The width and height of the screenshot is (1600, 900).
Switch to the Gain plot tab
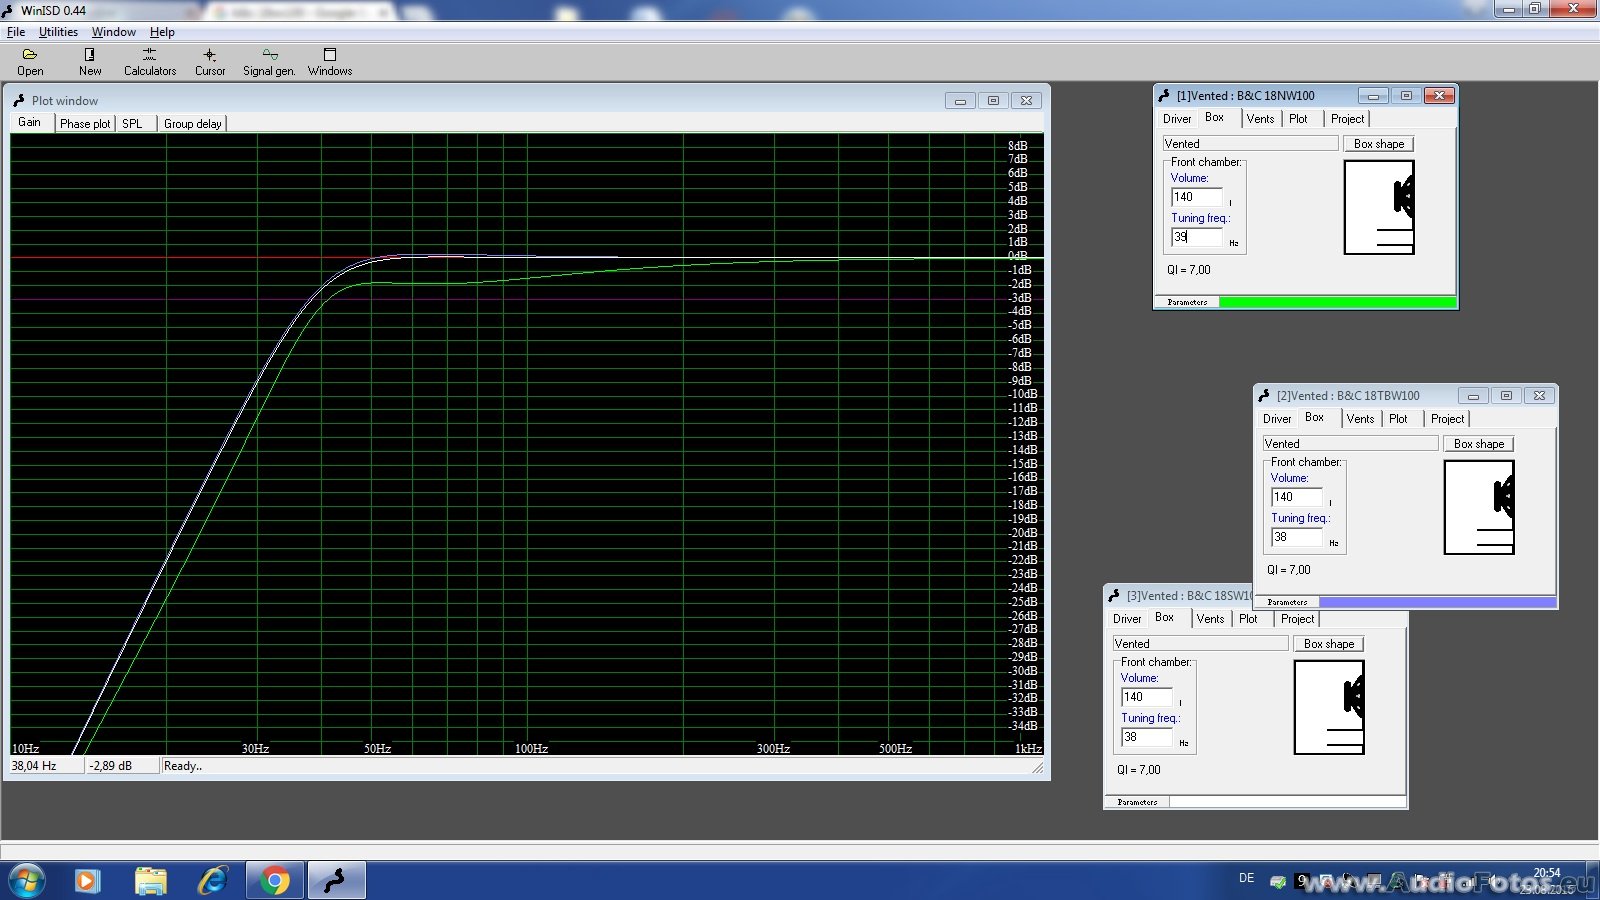30,122
